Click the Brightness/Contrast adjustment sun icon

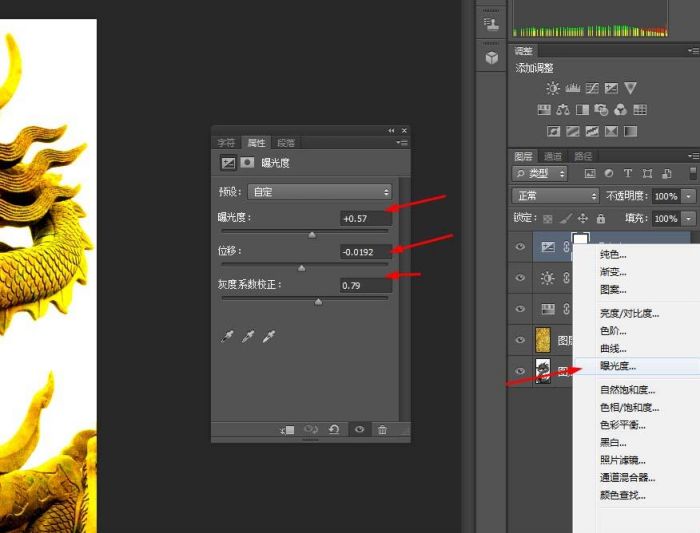[x=553, y=89]
